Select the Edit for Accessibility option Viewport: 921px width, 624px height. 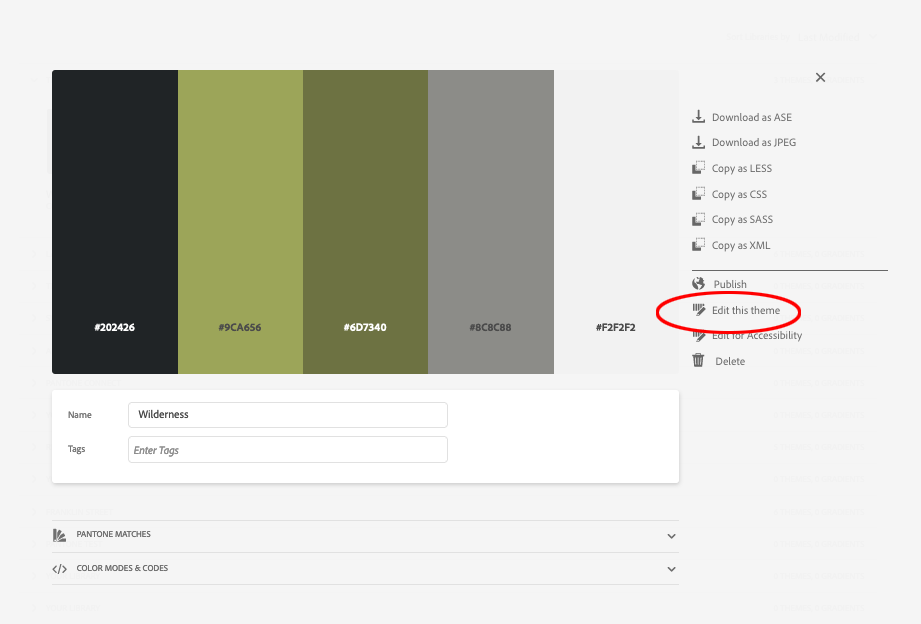pos(755,335)
